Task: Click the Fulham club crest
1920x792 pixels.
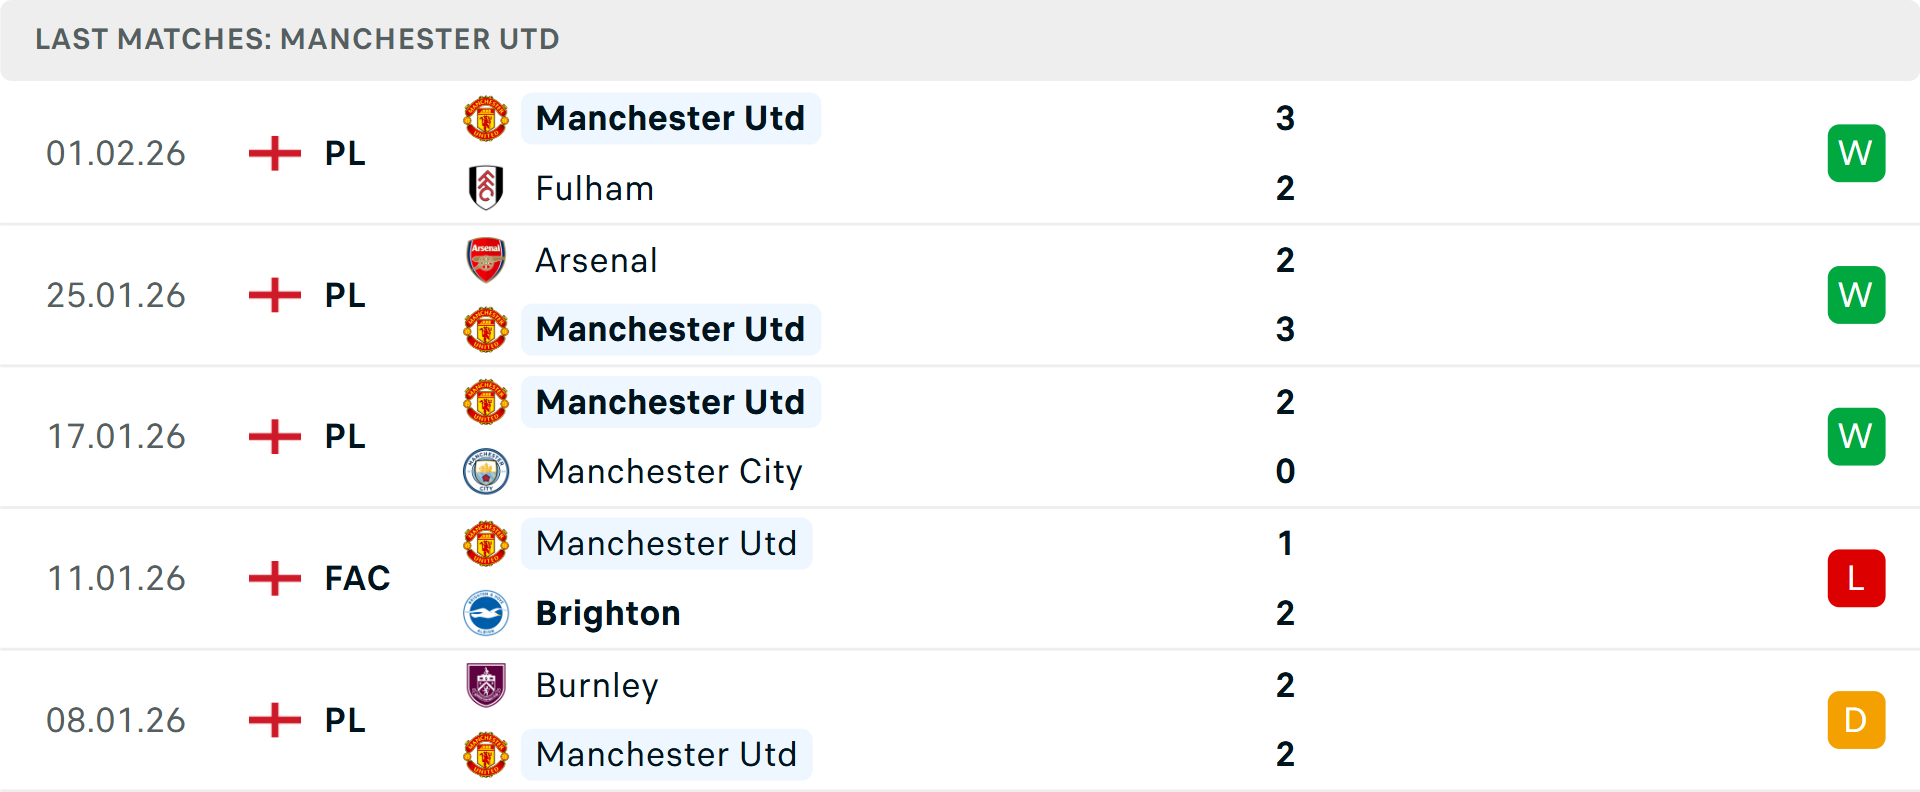Action: click(x=486, y=188)
